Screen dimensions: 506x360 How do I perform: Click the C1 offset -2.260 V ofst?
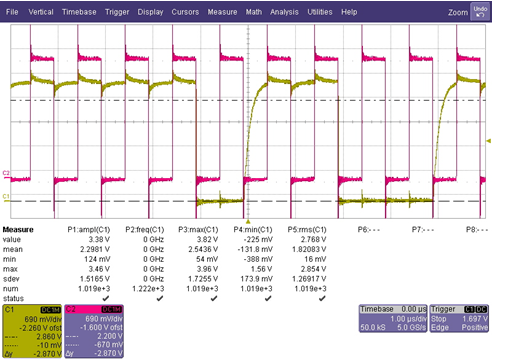pos(40,328)
